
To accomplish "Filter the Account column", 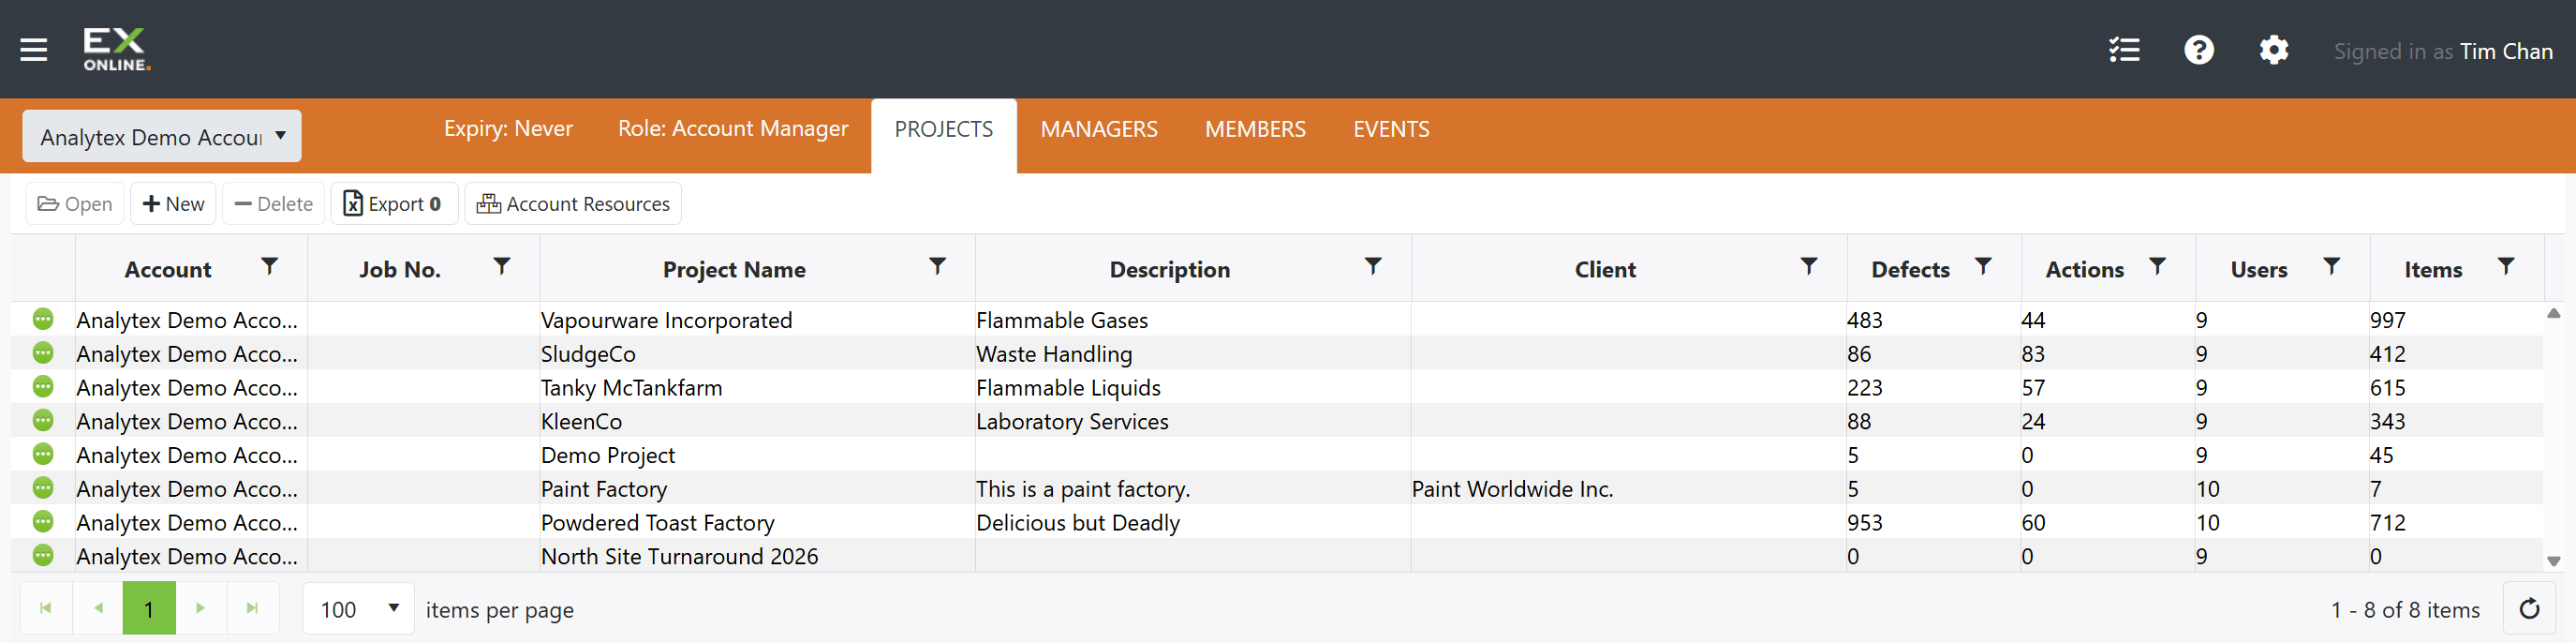I will click(x=269, y=266).
